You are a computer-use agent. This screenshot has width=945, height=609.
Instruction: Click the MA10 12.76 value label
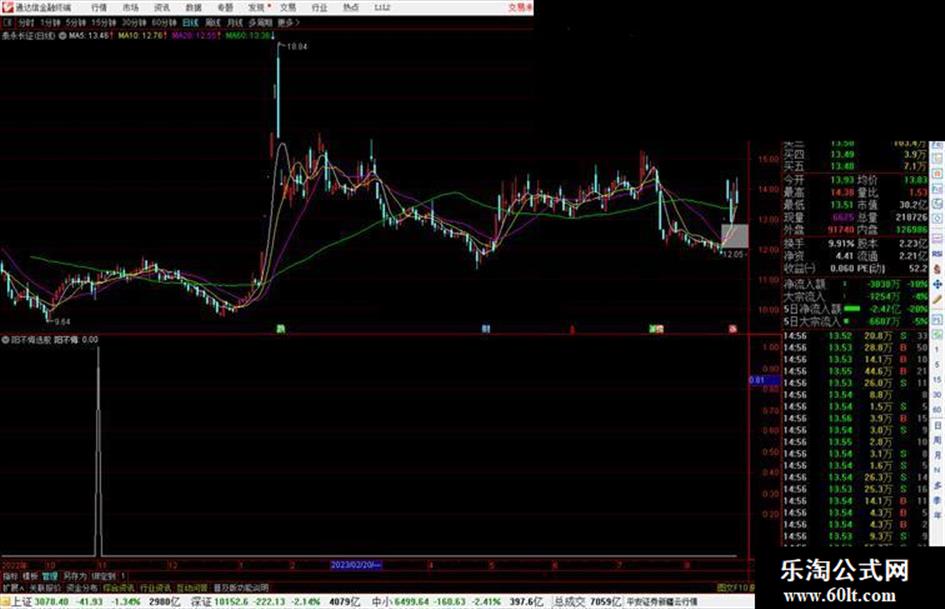pyautogui.click(x=141, y=36)
